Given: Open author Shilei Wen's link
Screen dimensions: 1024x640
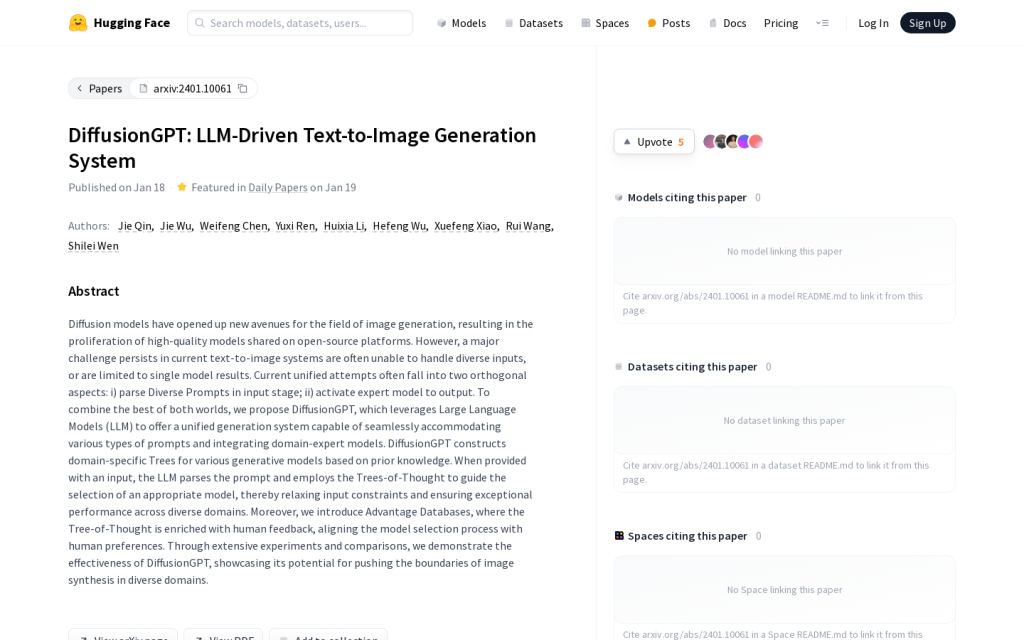Looking at the screenshot, I should [93, 246].
